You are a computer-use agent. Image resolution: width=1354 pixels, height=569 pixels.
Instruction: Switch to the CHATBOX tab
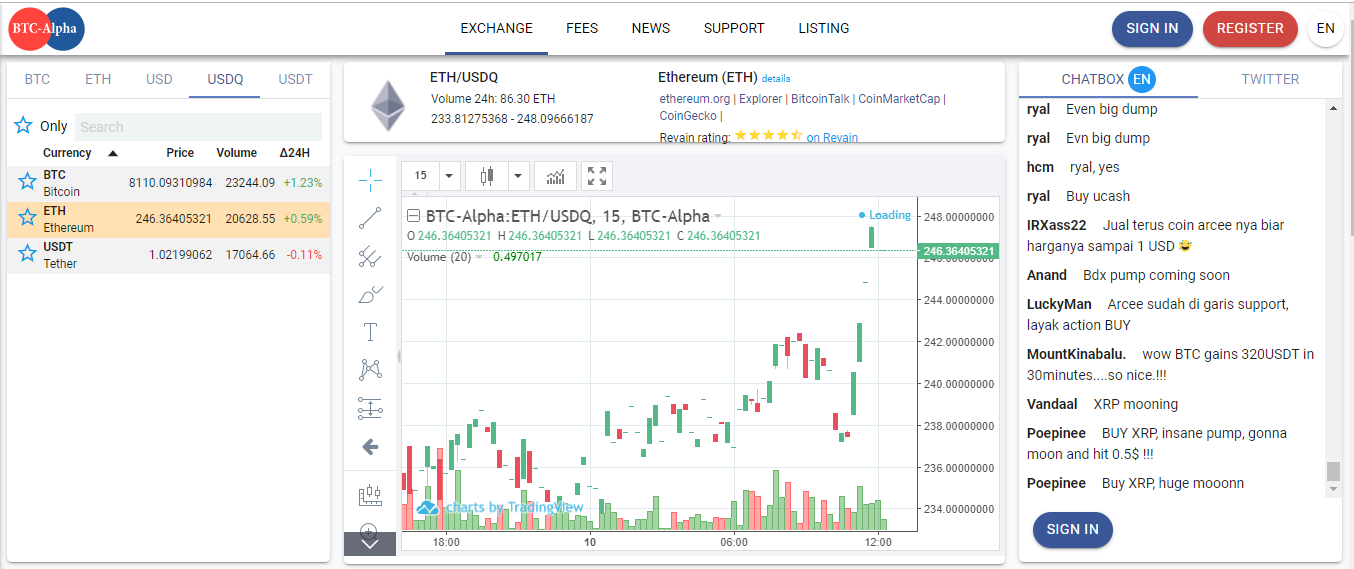point(1093,79)
